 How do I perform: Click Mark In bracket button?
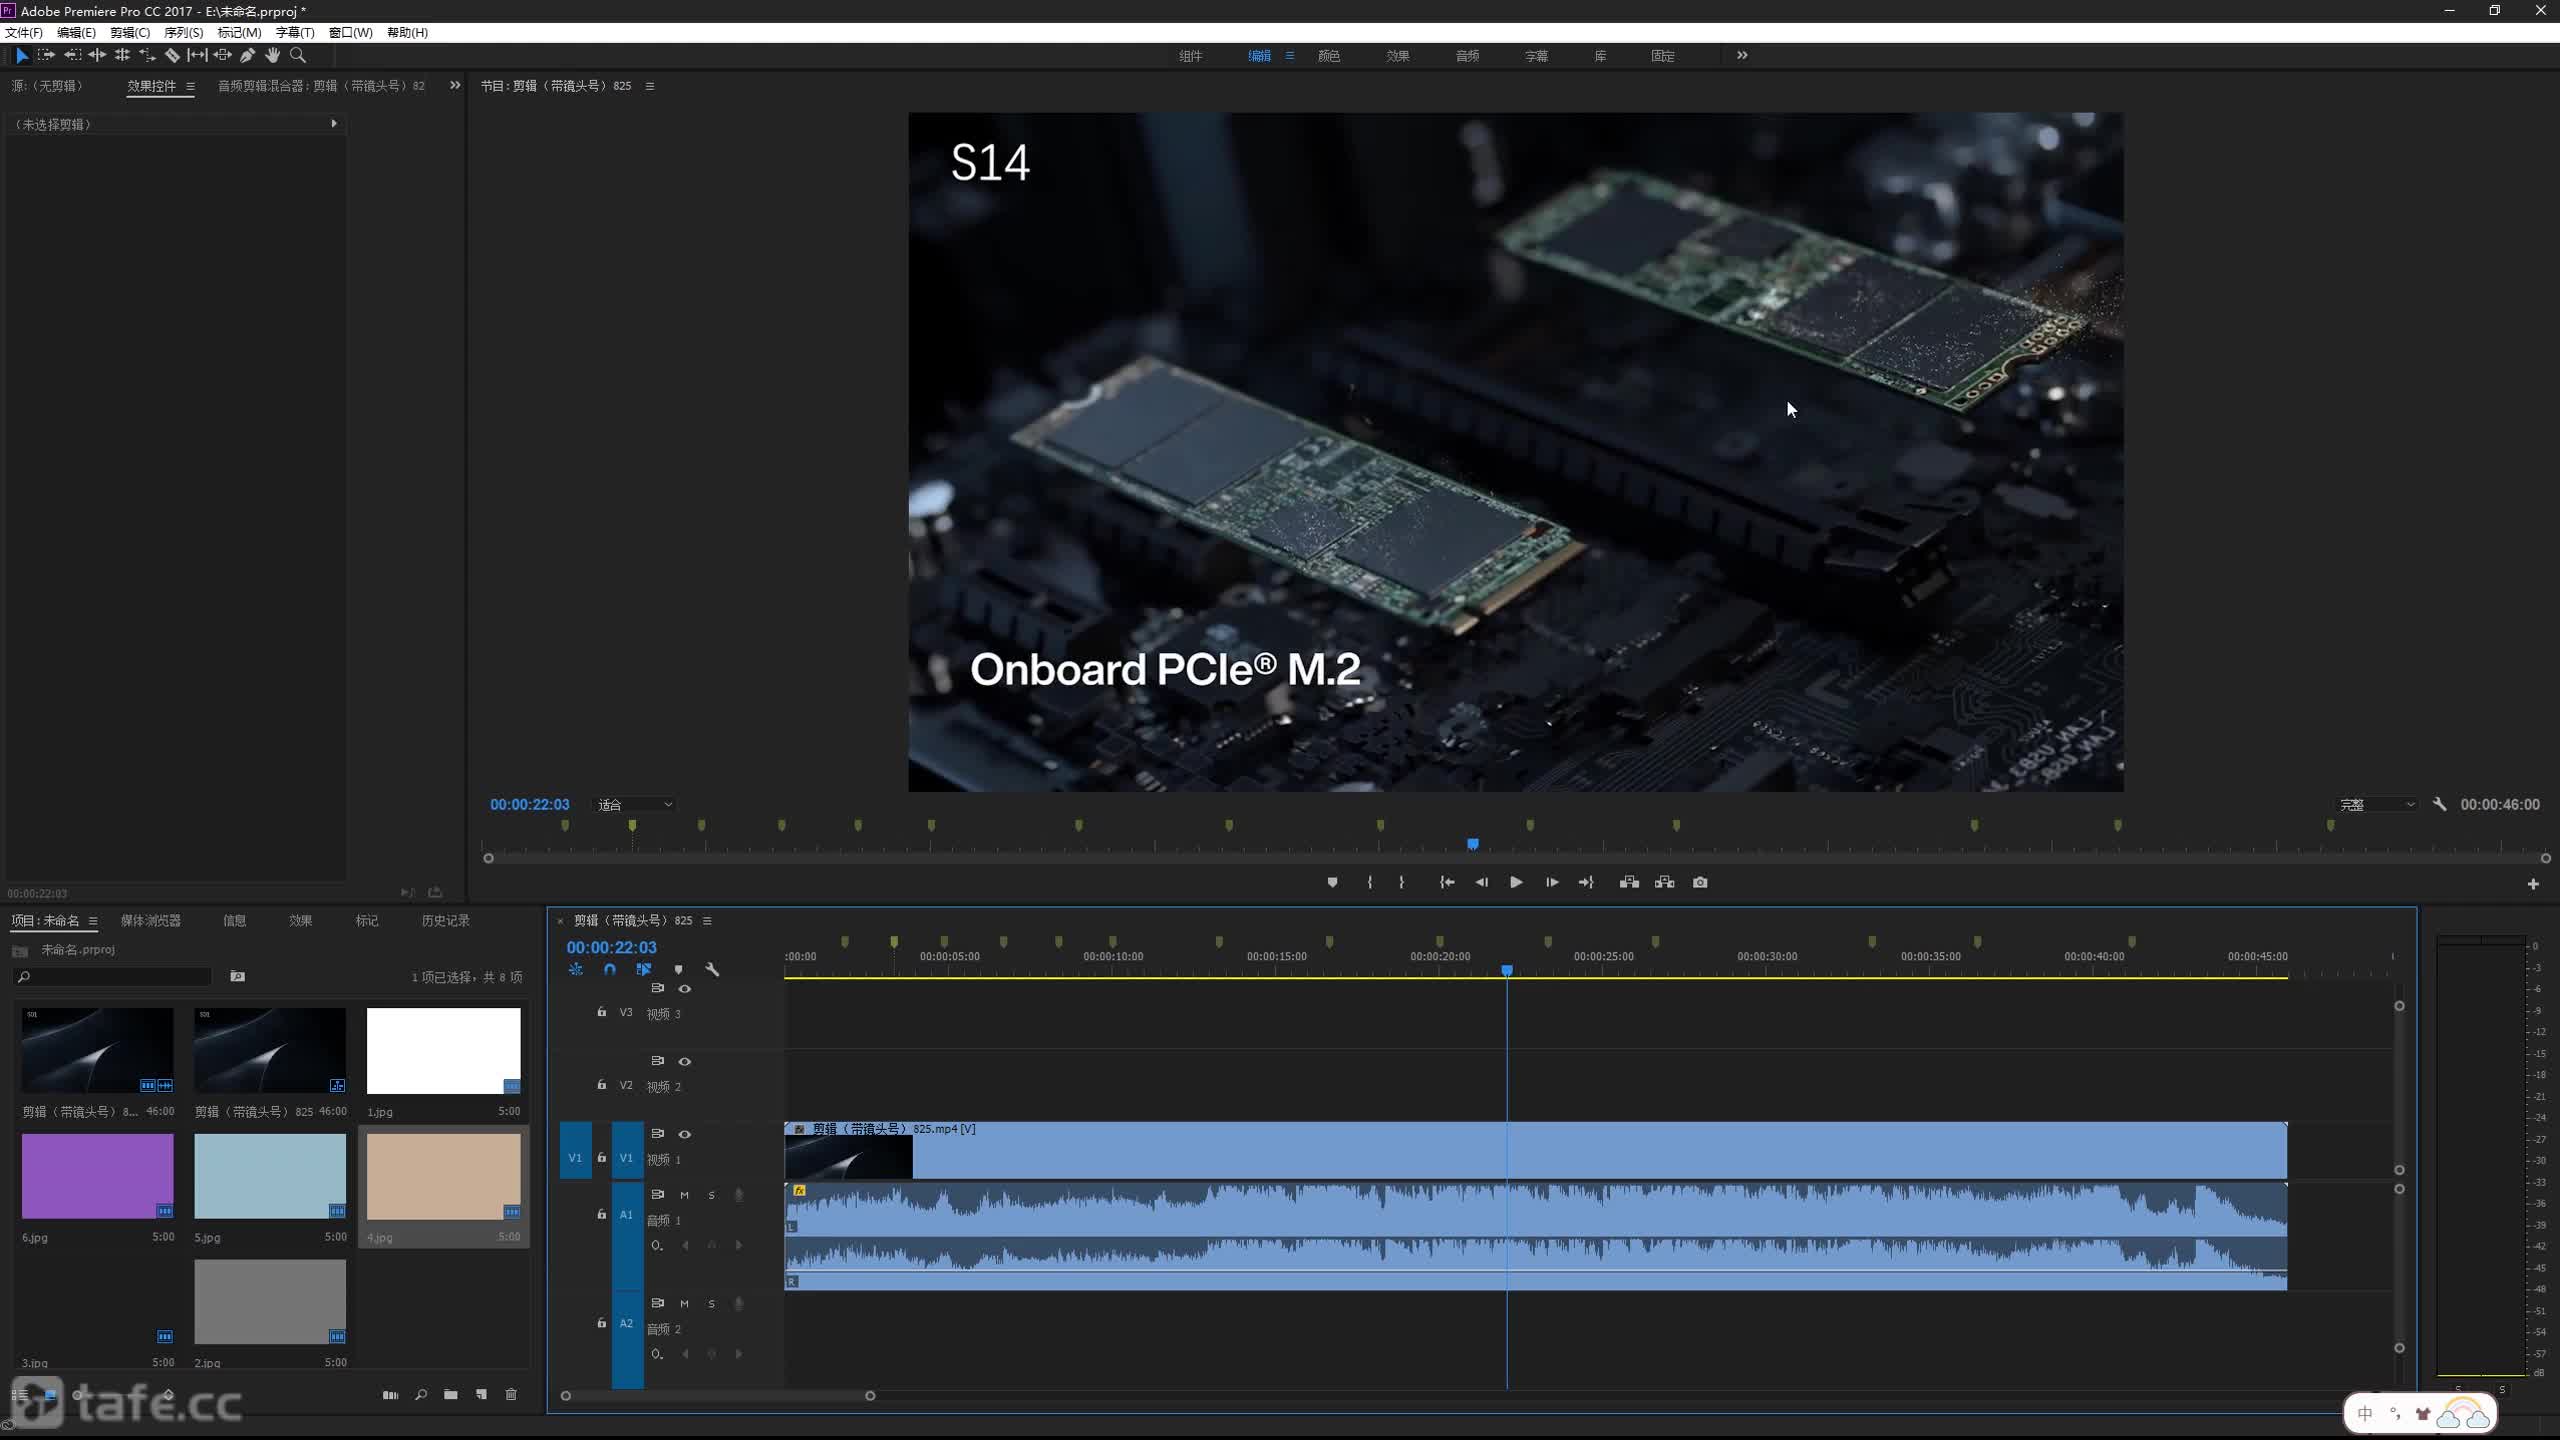click(1369, 882)
